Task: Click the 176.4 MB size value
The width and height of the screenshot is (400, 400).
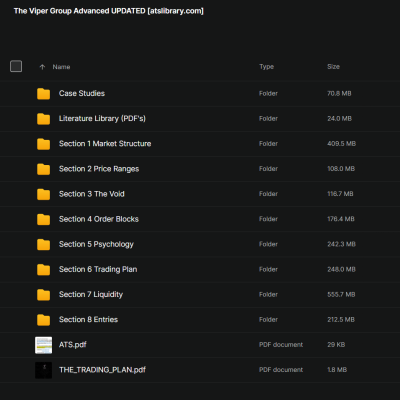Action: click(341, 219)
